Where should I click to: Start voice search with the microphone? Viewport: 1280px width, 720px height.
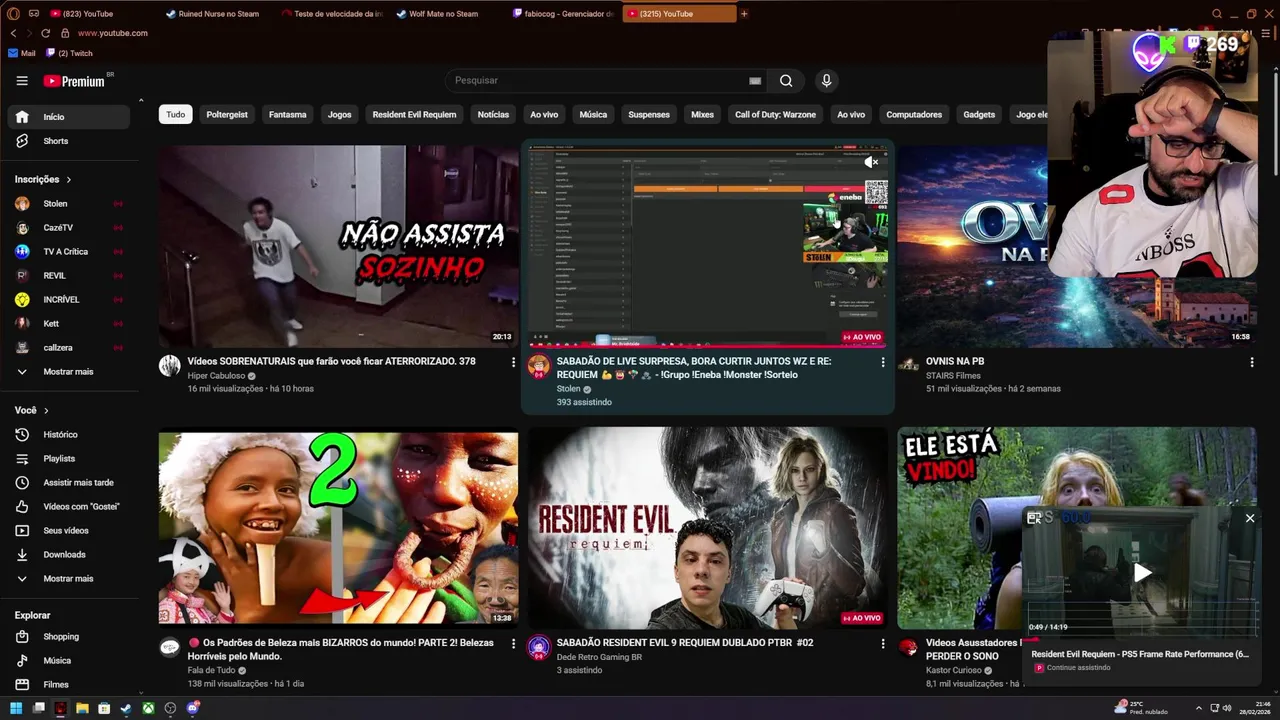pos(826,81)
